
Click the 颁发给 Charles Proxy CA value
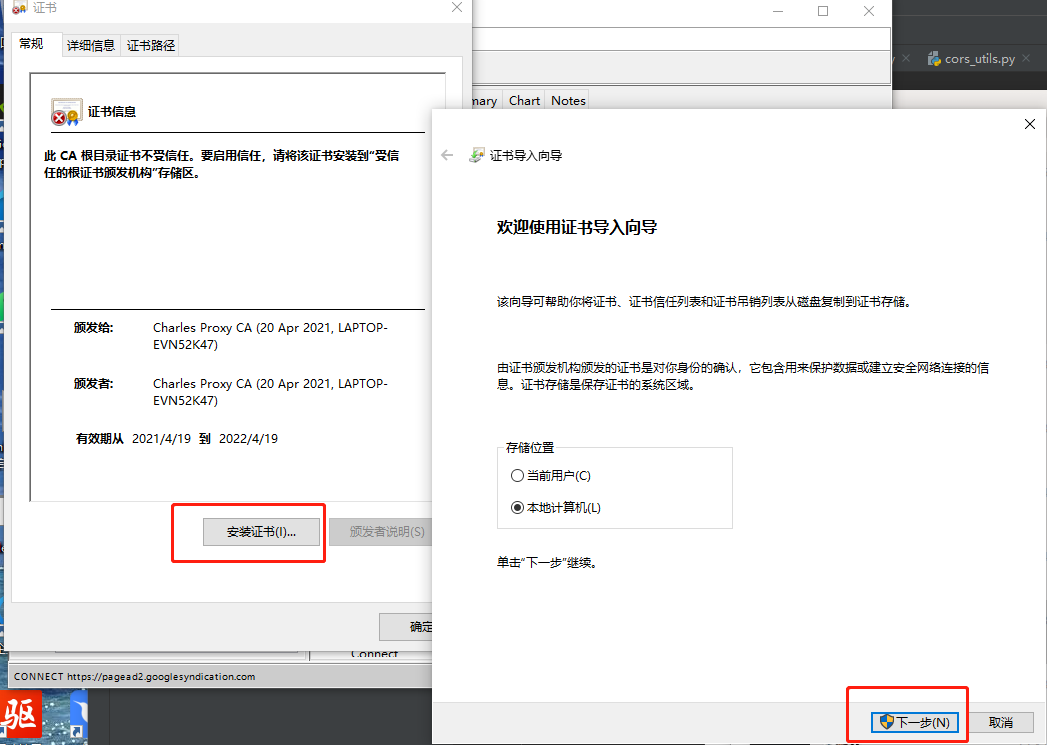(x=270, y=336)
